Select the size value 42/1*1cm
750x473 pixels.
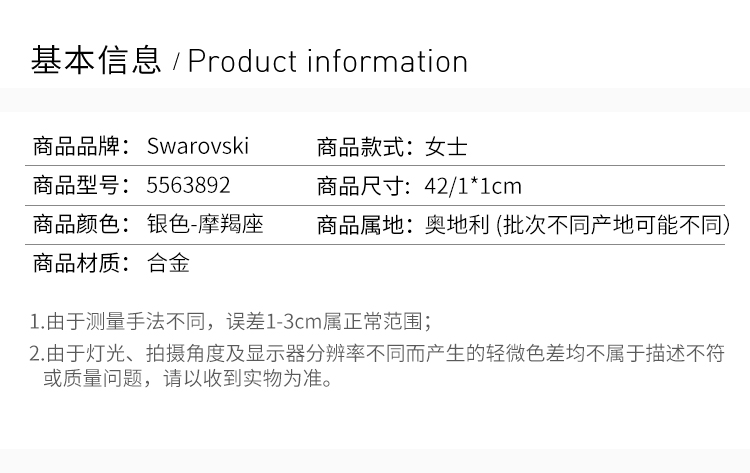coord(473,186)
